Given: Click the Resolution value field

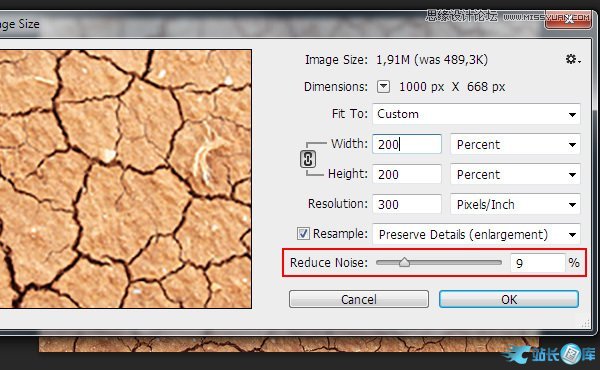Looking at the screenshot, I should pyautogui.click(x=407, y=204).
